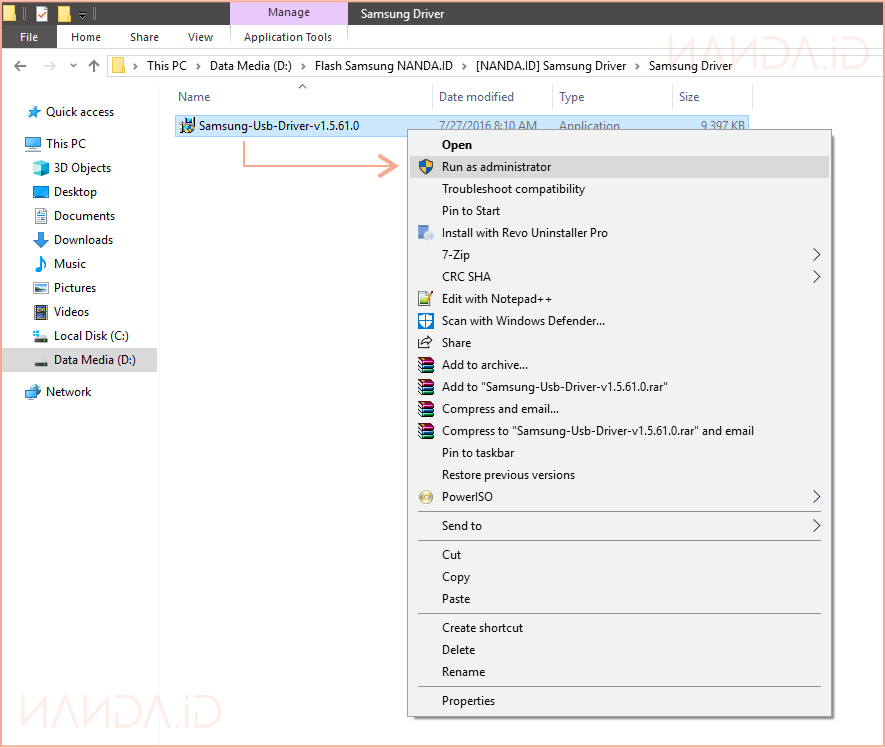Viewport: 885px width, 748px height.
Task: Click the WinRAR Add to archive icon
Action: coord(425,365)
